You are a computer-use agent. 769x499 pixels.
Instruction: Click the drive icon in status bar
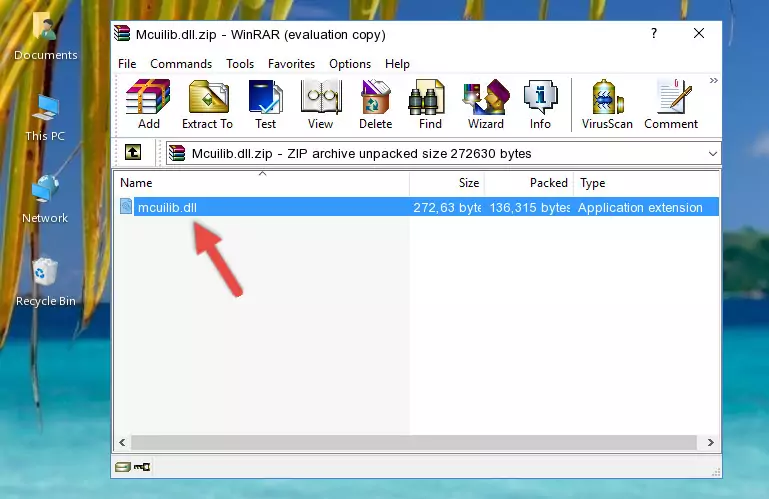point(123,467)
